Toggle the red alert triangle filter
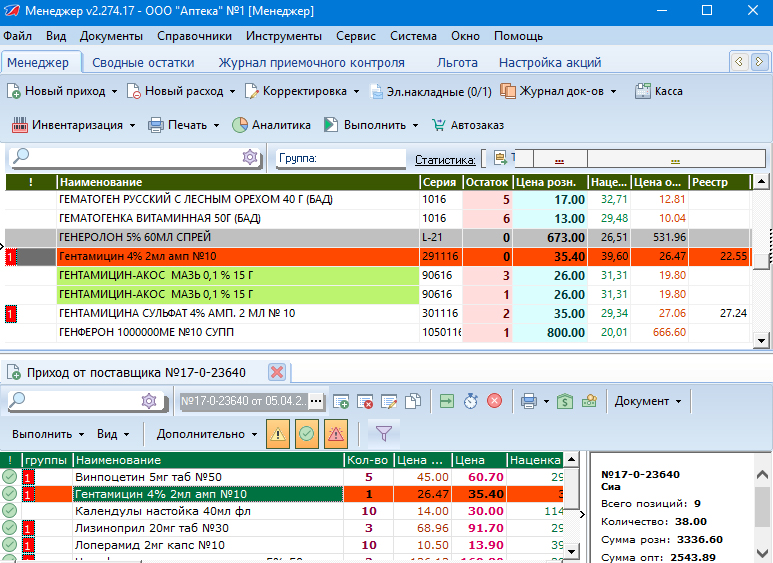Screen dimensions: 773x563 click(335, 434)
